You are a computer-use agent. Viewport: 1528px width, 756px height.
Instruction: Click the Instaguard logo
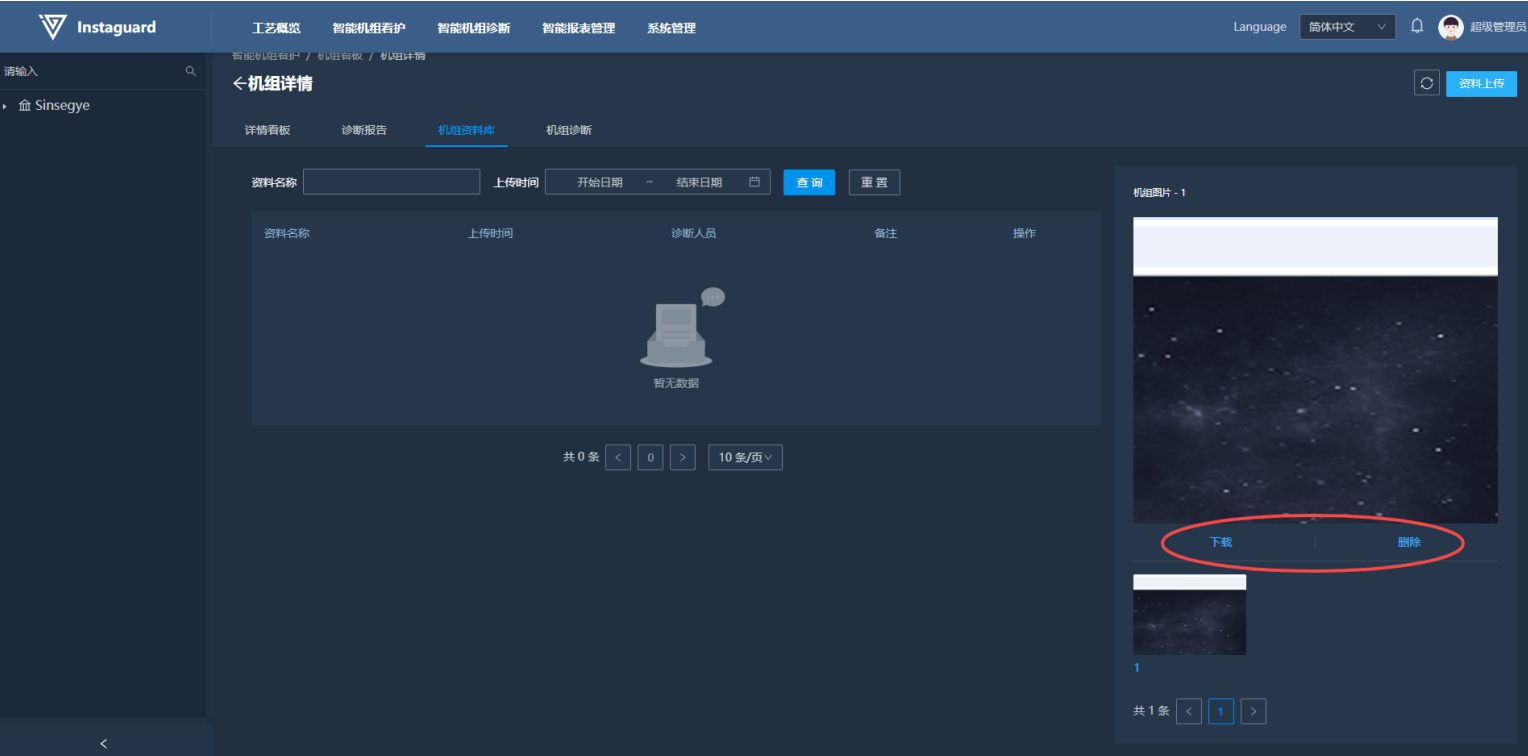(x=97, y=27)
